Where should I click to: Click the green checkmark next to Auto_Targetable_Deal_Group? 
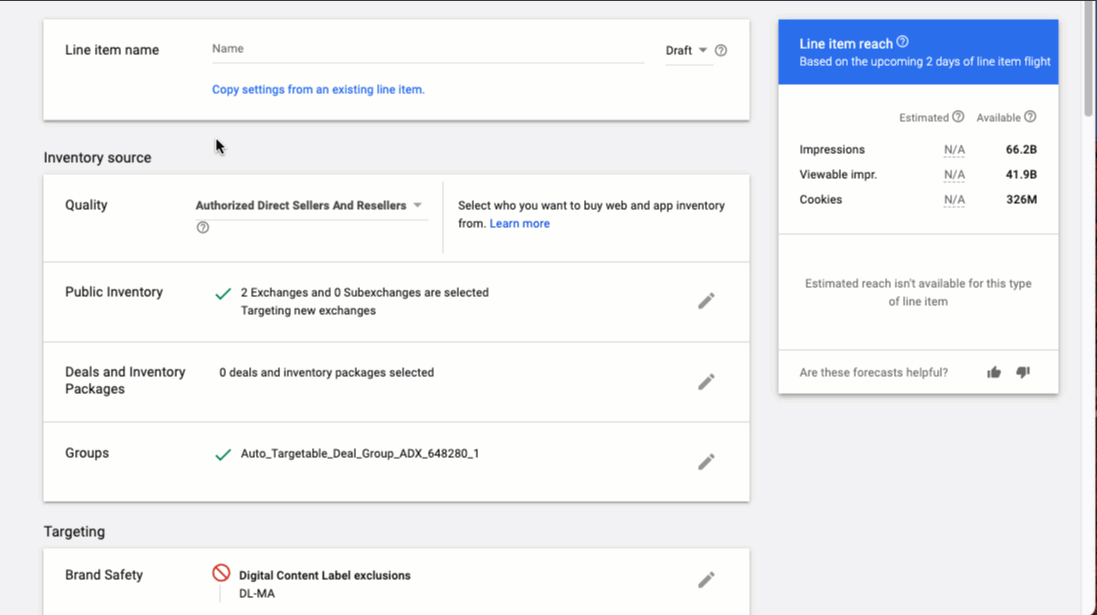tap(223, 453)
